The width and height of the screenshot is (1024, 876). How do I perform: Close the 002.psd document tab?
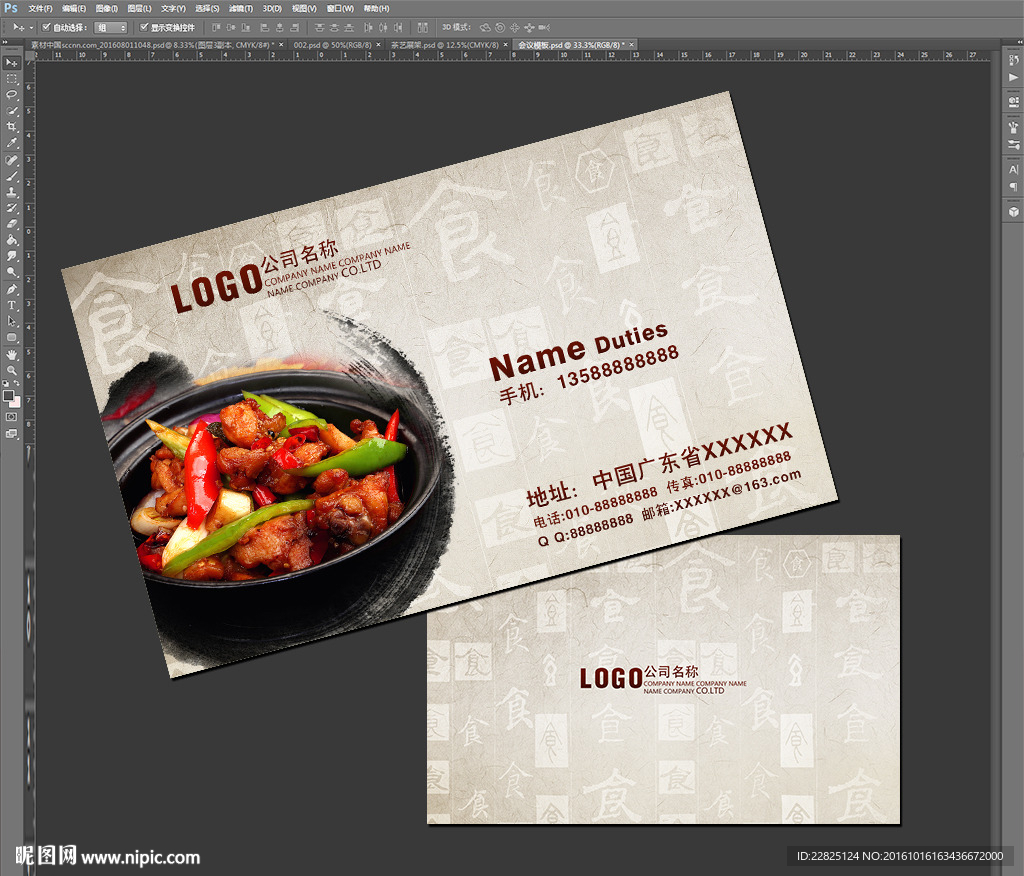(x=378, y=45)
